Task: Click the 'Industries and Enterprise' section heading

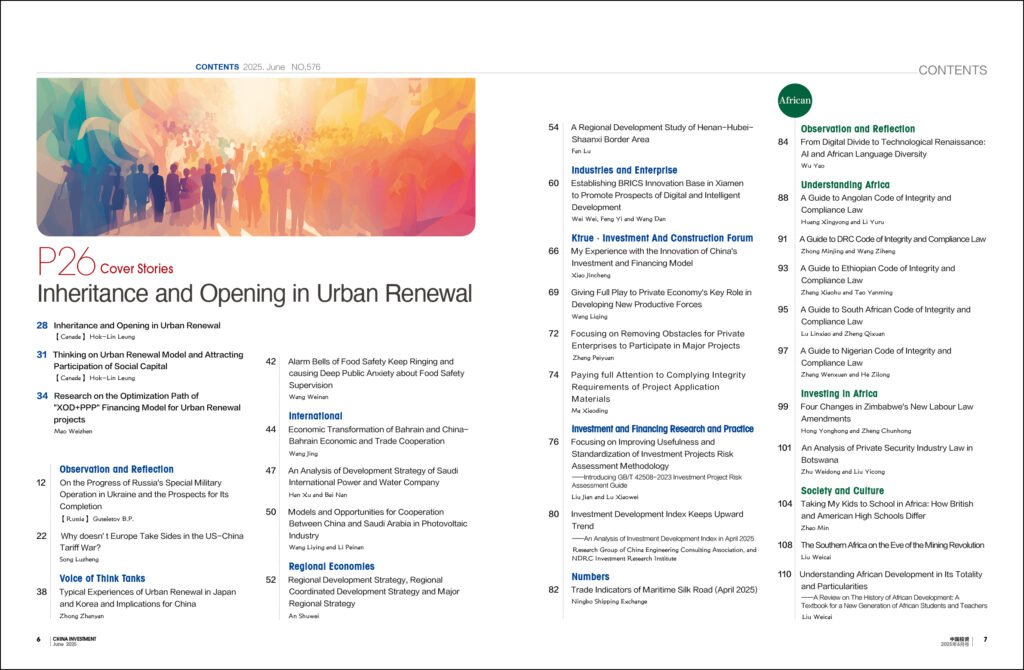Action: pos(624,170)
